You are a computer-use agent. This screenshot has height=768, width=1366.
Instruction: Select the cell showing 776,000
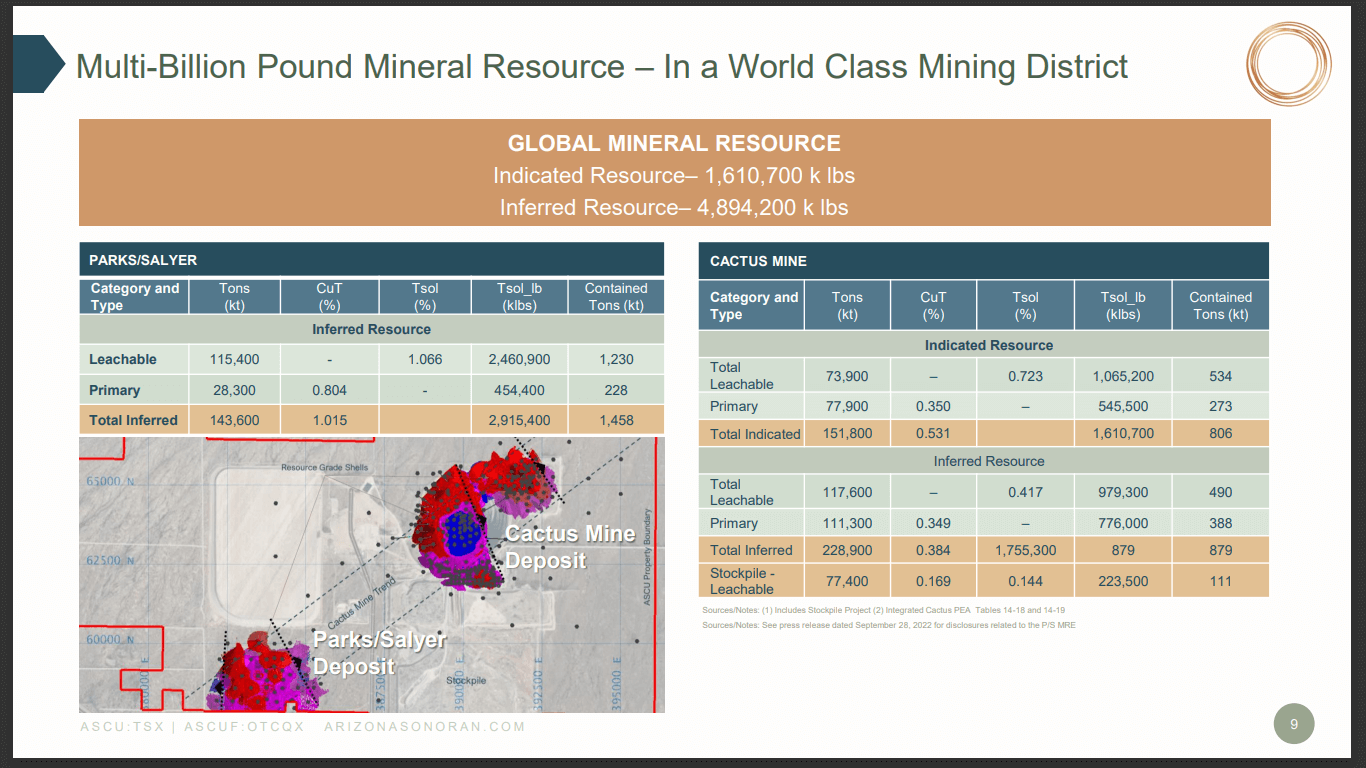1123,523
